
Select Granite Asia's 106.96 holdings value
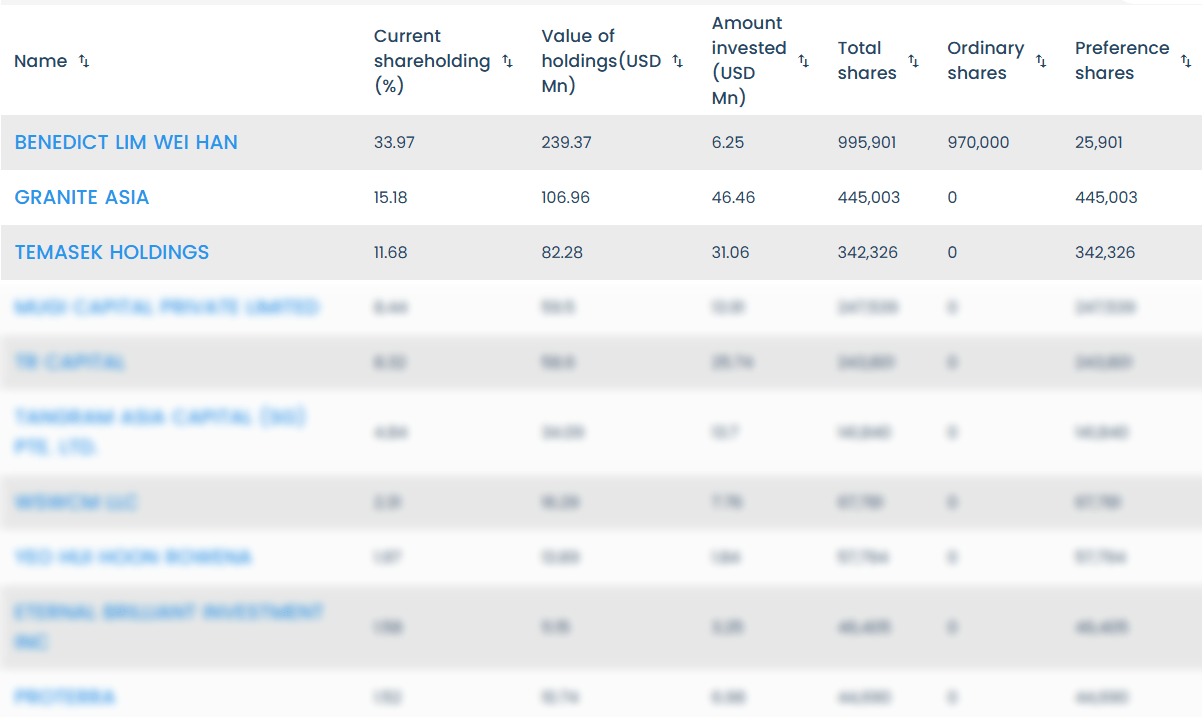(566, 197)
